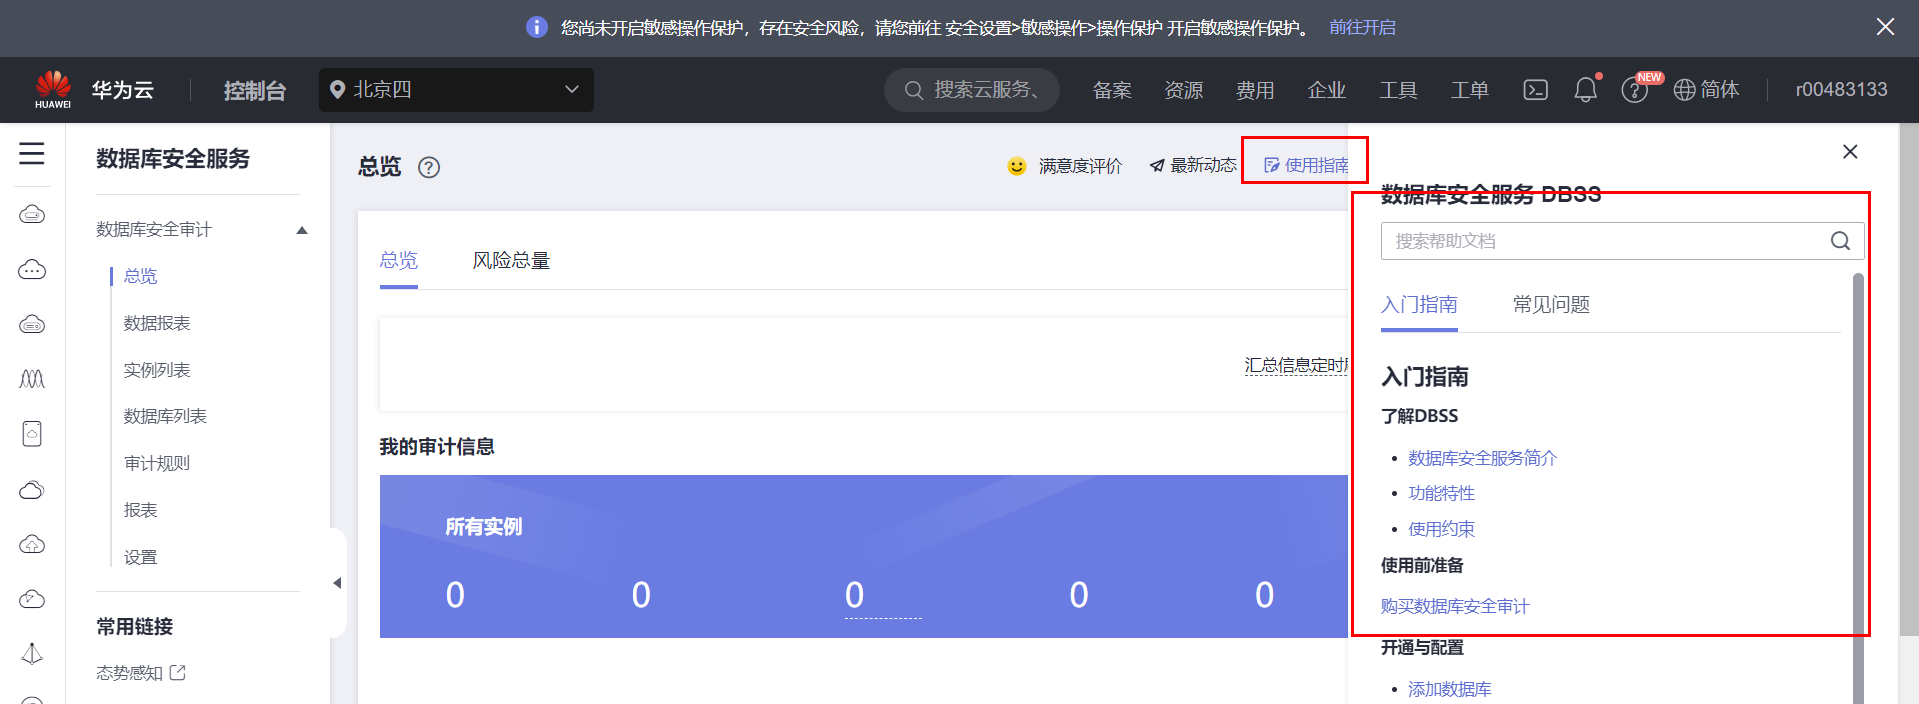Click the help icon beside 总览 title
The image size is (1919, 704).
429,167
